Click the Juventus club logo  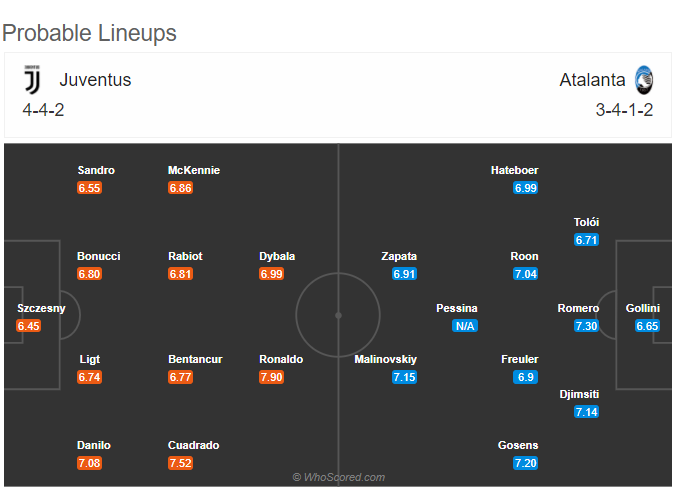(x=32, y=79)
